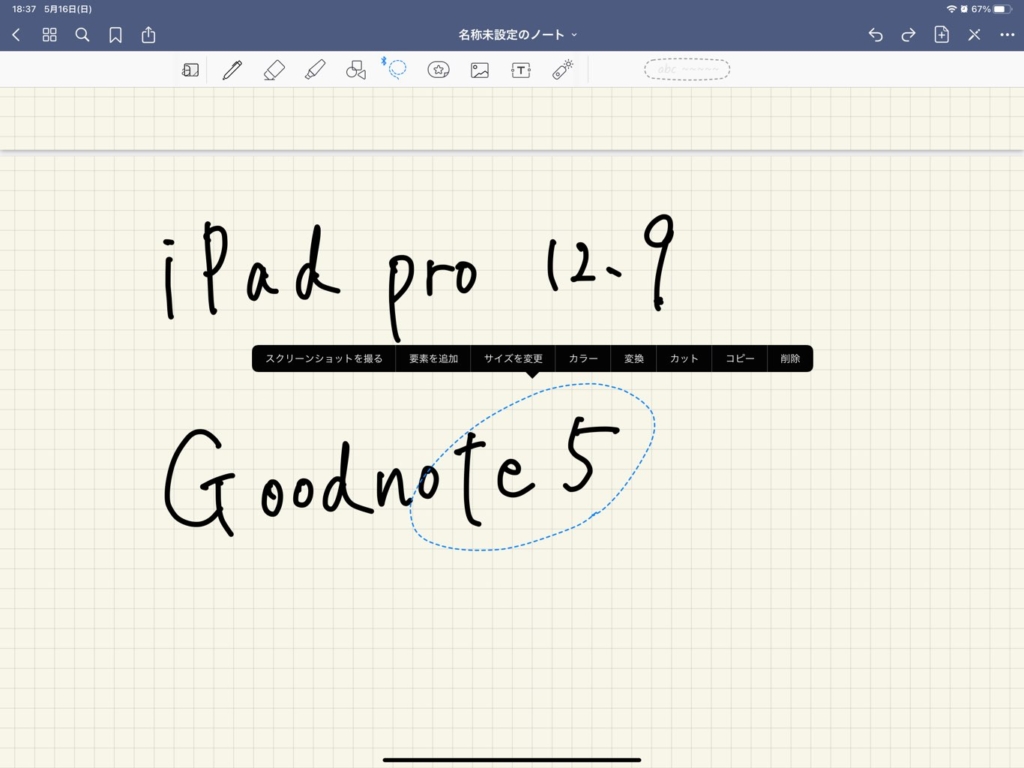
Task: Tap the dashed abc lasso options field
Action: click(x=687, y=69)
